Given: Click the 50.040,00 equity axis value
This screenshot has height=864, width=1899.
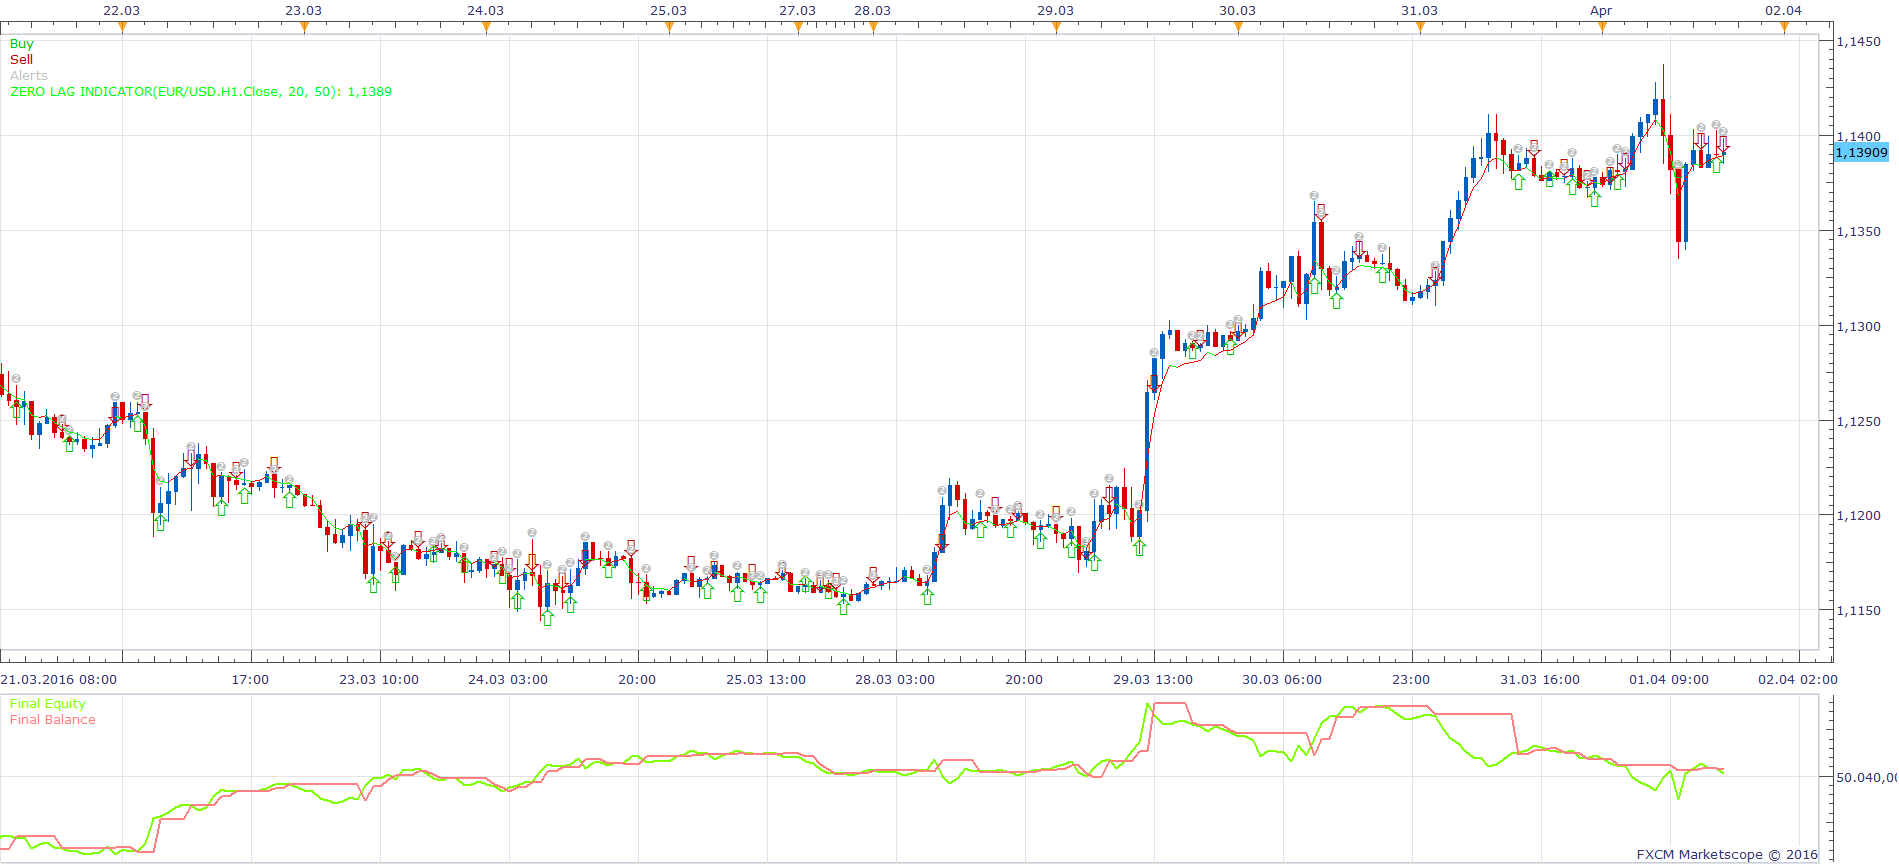Looking at the screenshot, I should (x=1866, y=777).
